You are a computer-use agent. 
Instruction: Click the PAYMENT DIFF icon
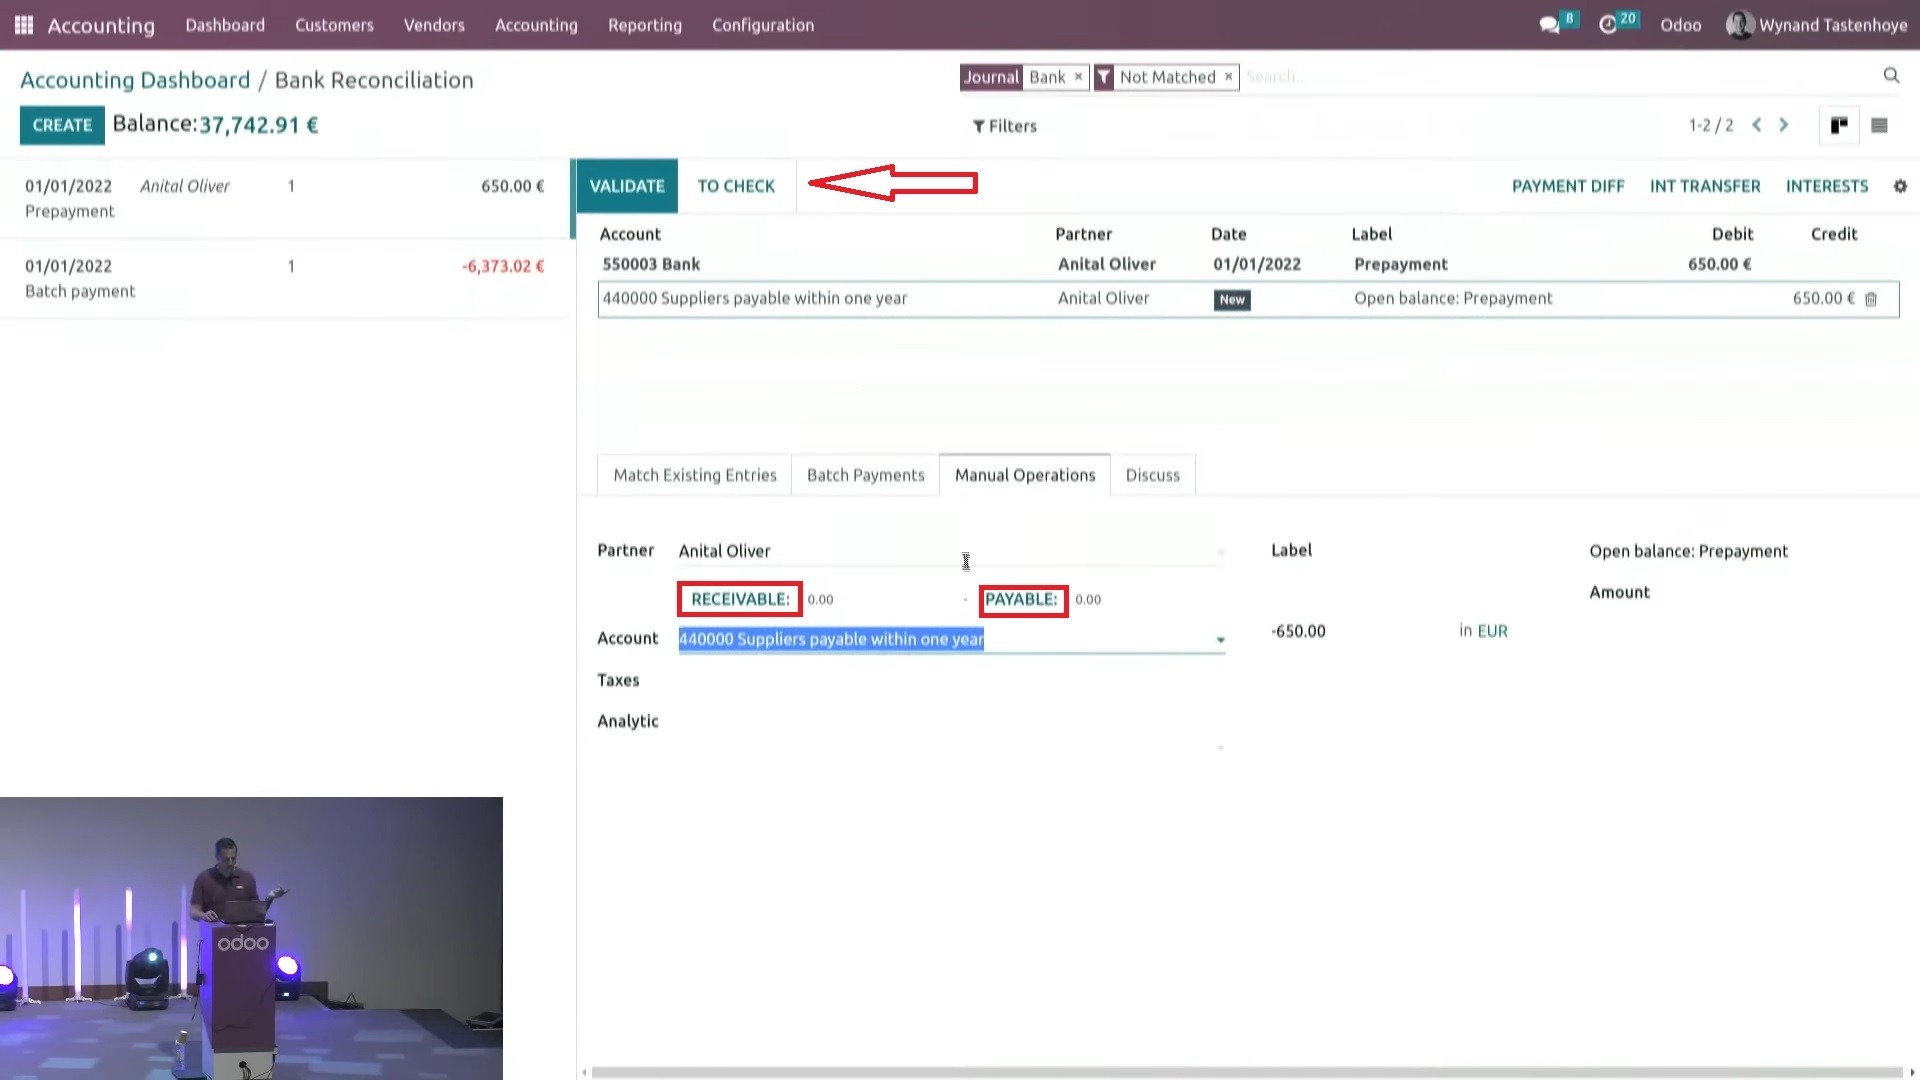tap(1568, 185)
